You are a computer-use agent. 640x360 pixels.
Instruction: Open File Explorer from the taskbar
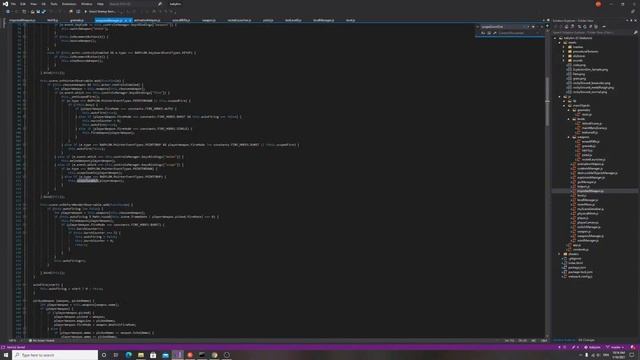[141, 355]
